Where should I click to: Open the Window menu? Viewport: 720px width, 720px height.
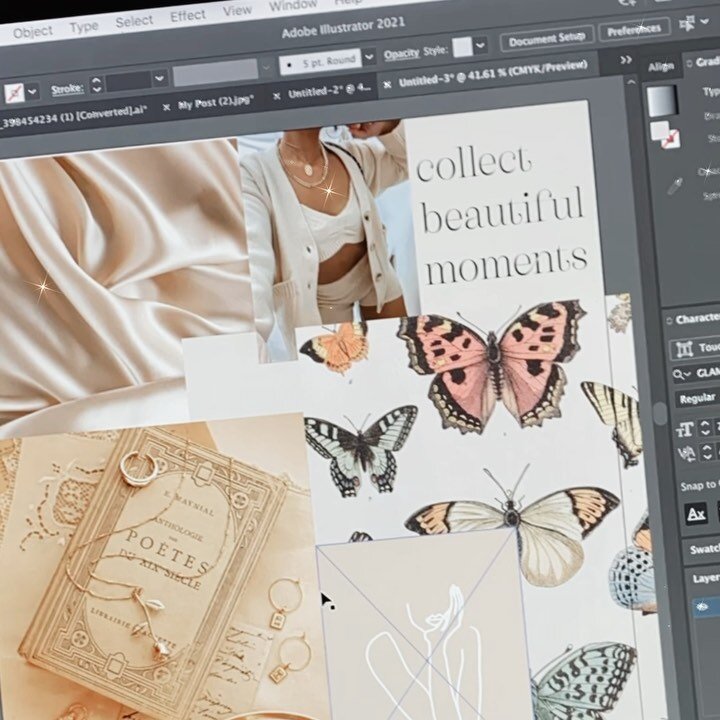point(292,6)
